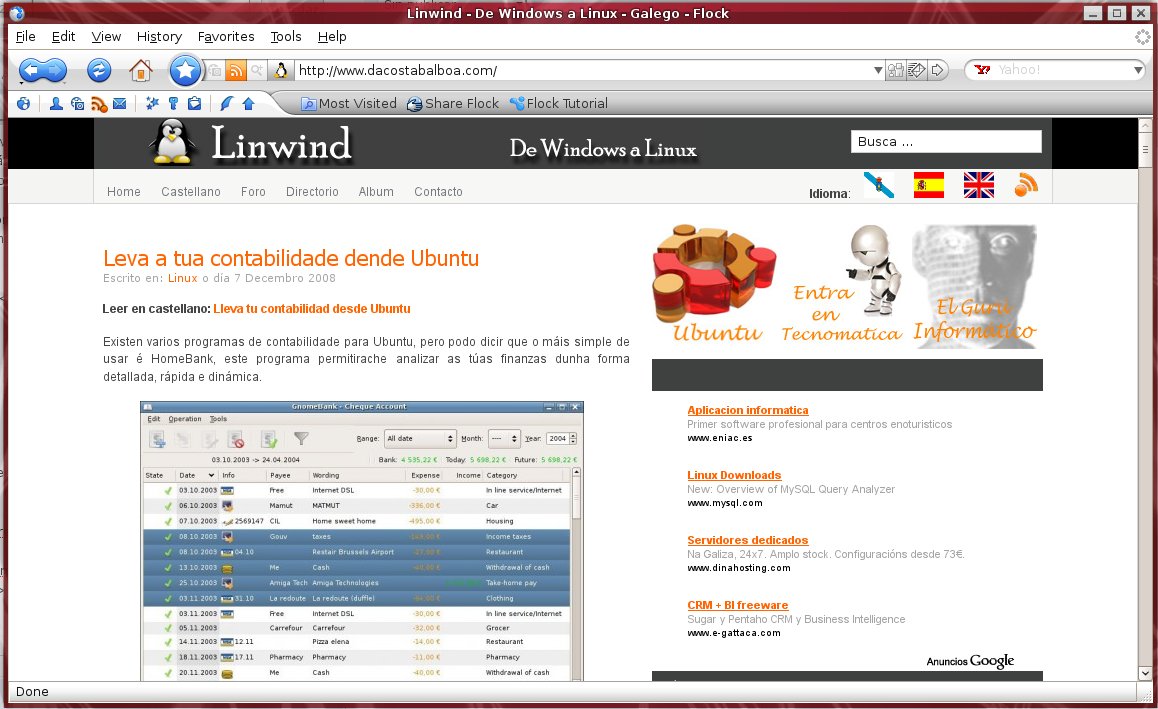Open the site's orange RSS feed icon
Viewport: 1158px width, 709px height.
tap(1026, 185)
